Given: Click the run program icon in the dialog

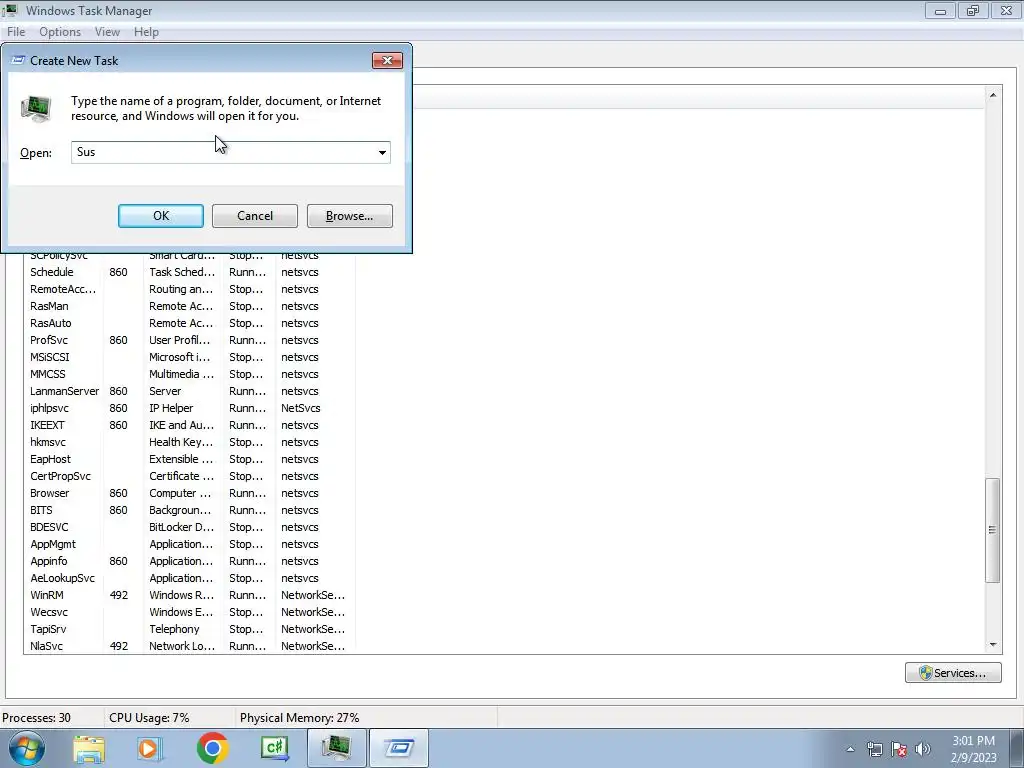Looking at the screenshot, I should [x=36, y=108].
